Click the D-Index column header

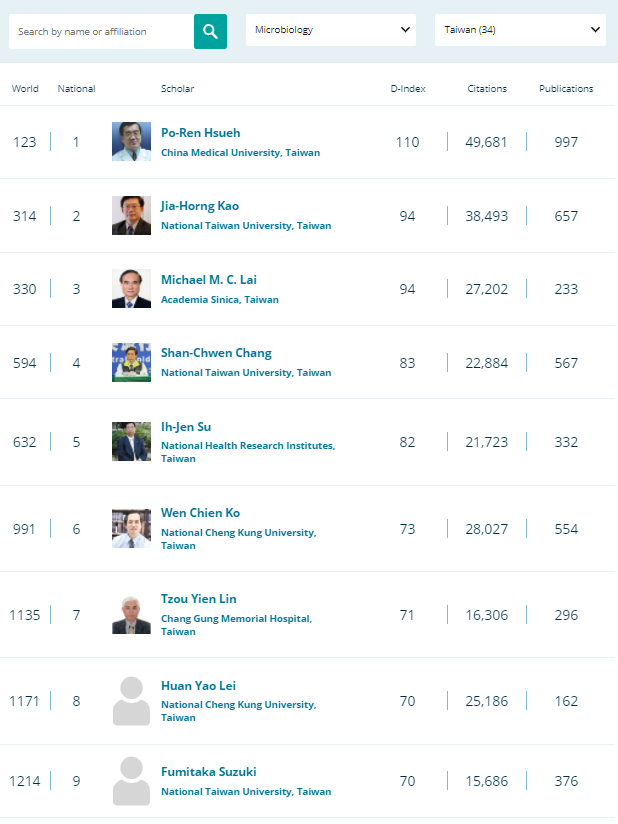408,89
